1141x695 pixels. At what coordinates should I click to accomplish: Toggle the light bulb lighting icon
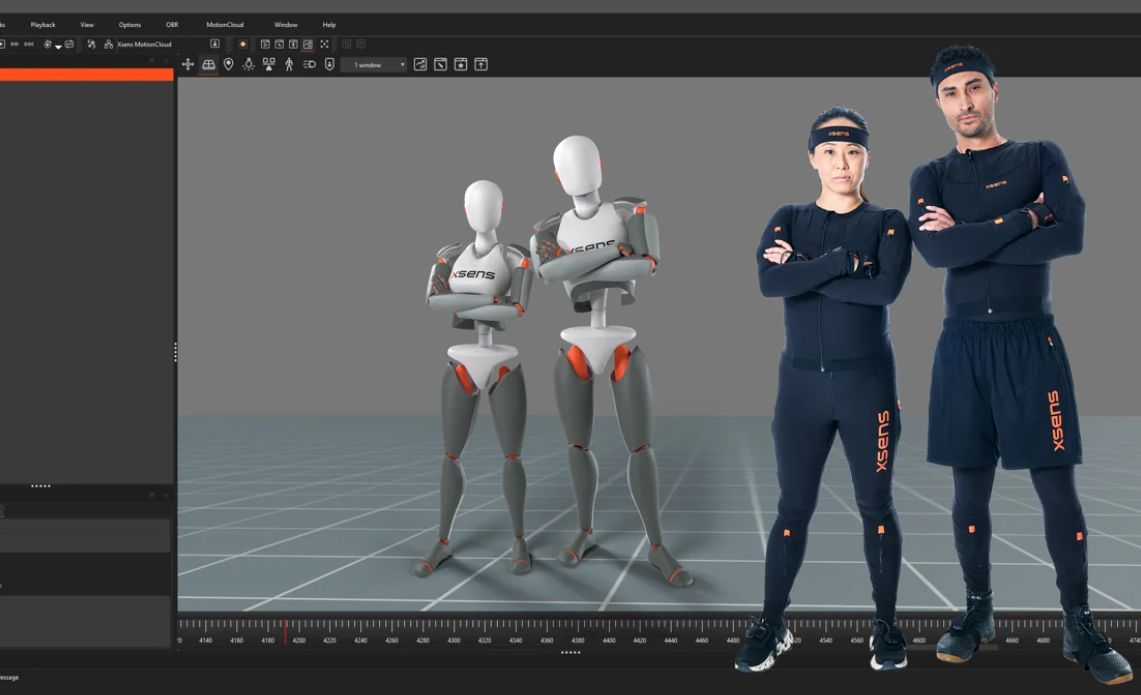248,65
